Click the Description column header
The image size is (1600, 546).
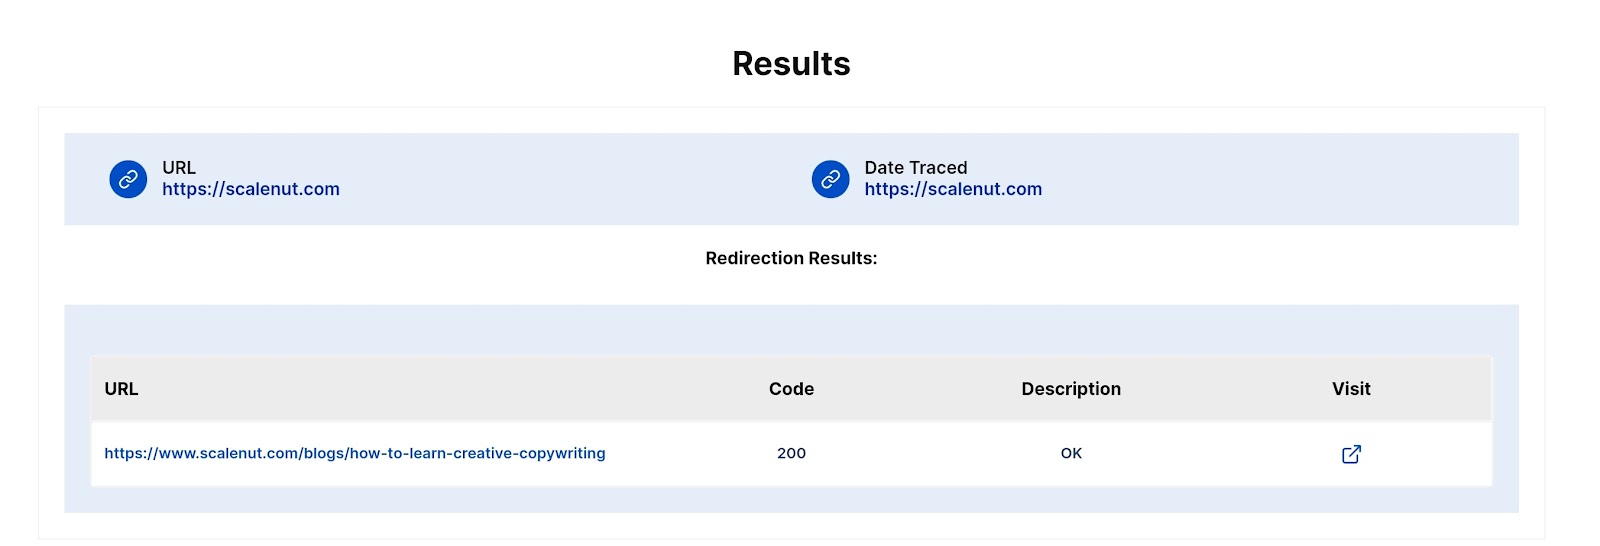[1071, 389]
